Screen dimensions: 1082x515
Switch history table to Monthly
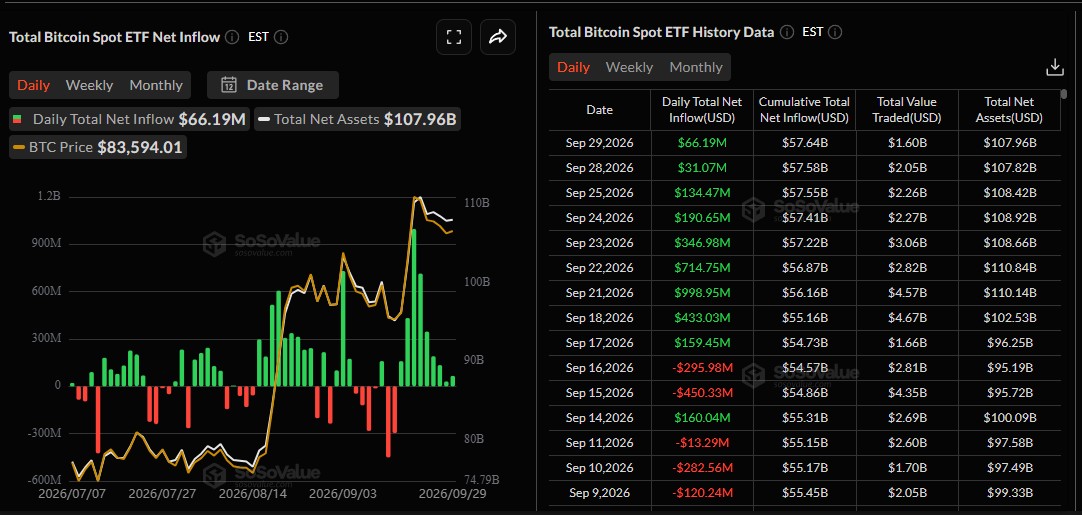(696, 67)
